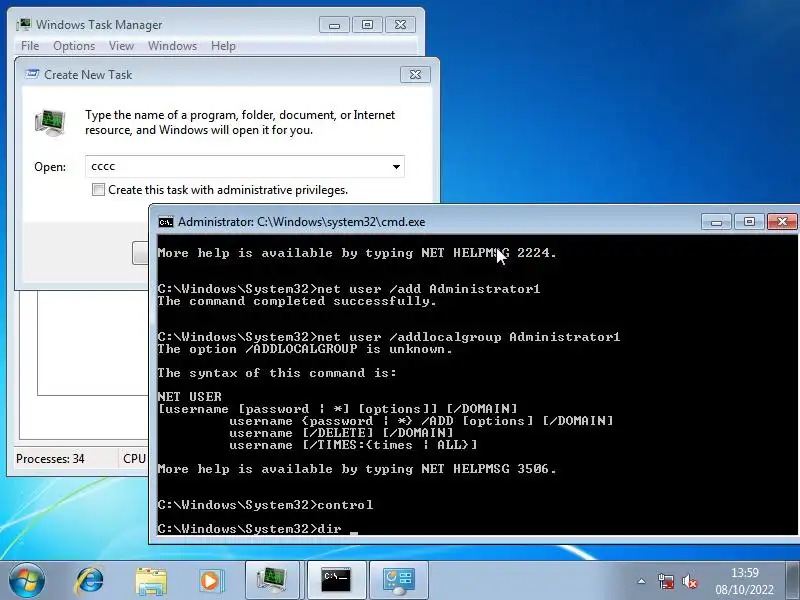Open the clock showing 13:59
This screenshot has width=800, height=600.
click(744, 572)
